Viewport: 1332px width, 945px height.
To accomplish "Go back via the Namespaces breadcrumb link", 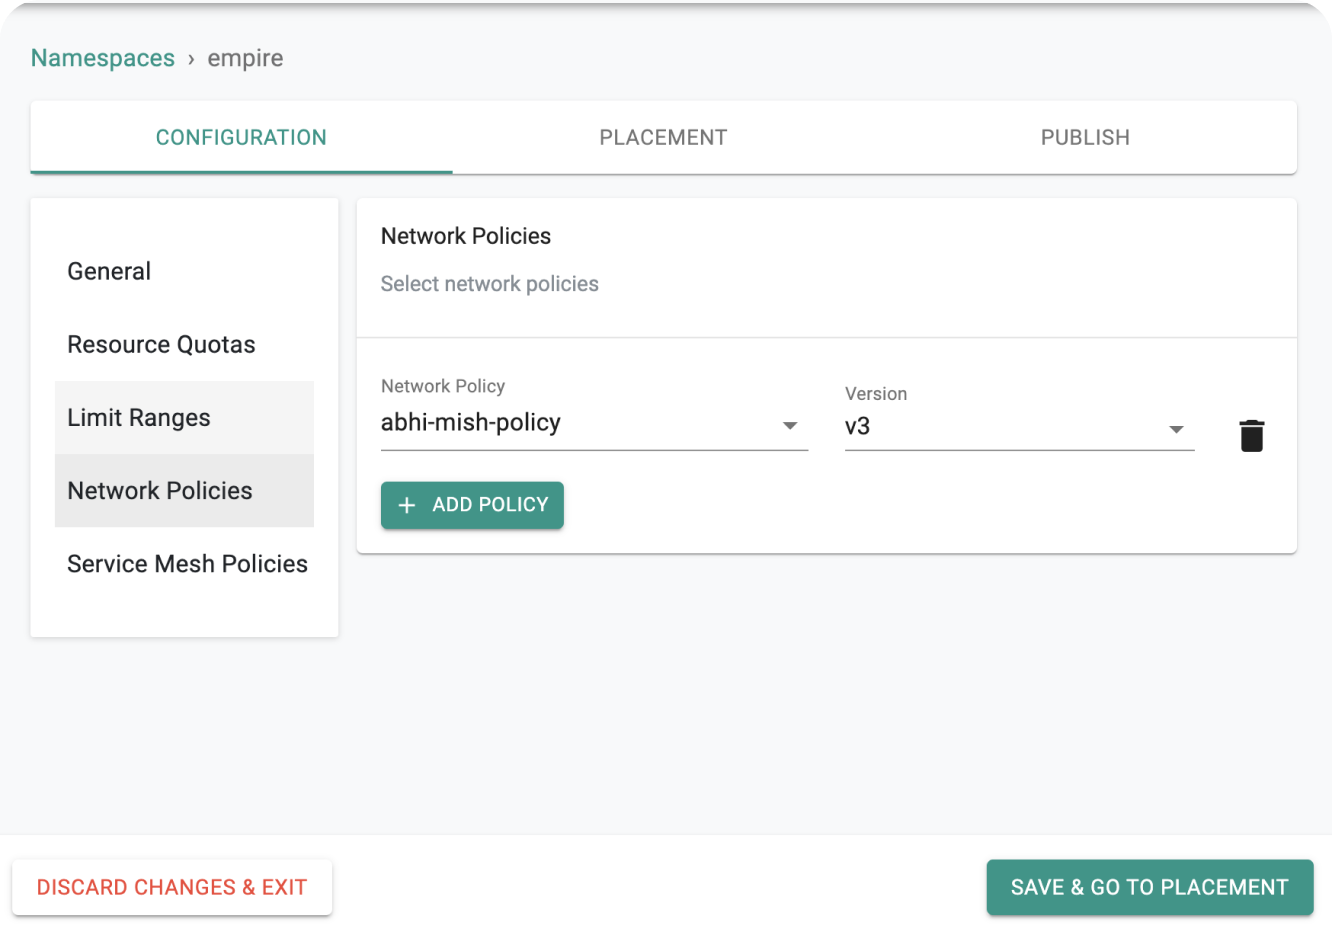I will [102, 58].
